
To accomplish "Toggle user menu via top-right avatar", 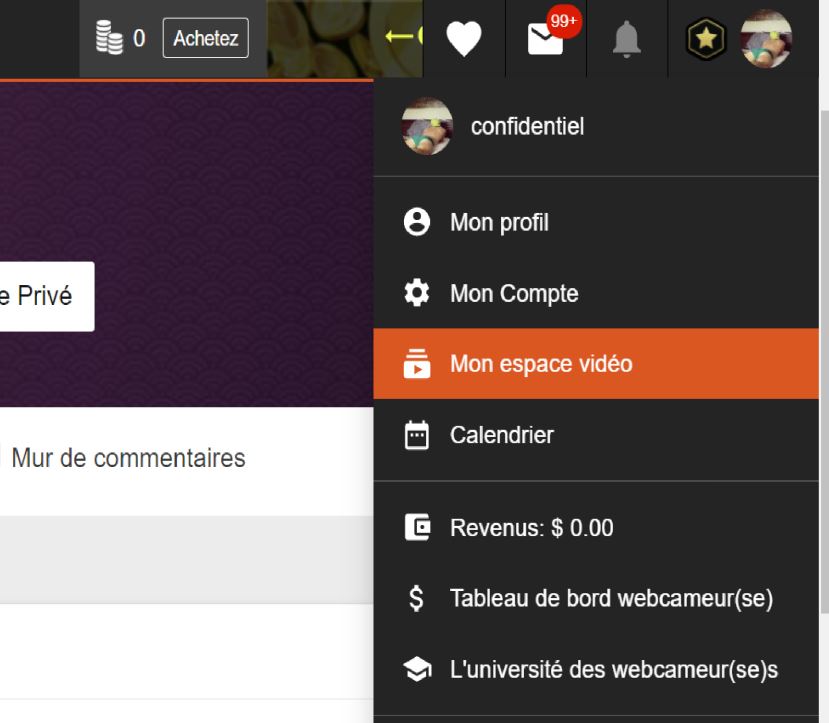I will [x=766, y=39].
